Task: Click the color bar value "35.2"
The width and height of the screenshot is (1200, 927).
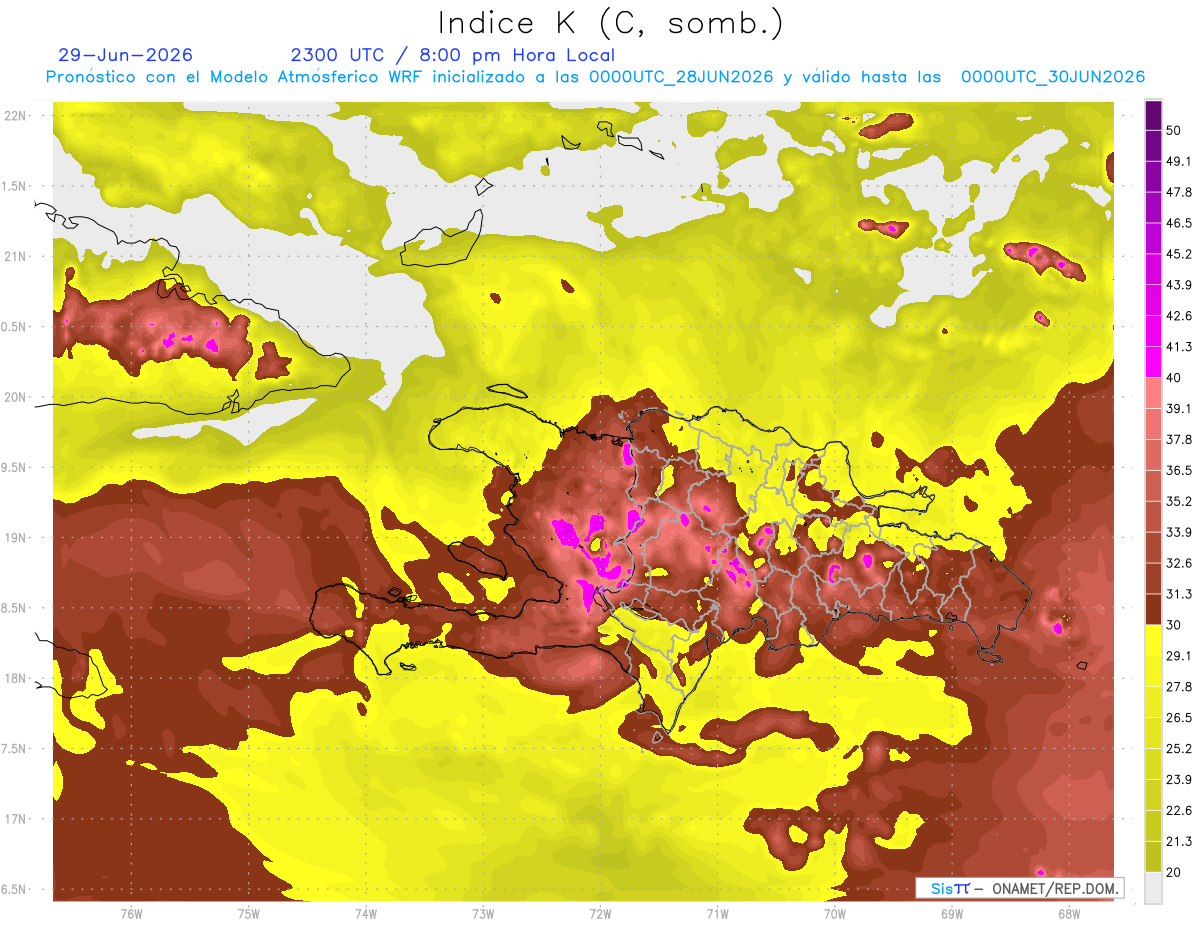Action: point(1180,501)
